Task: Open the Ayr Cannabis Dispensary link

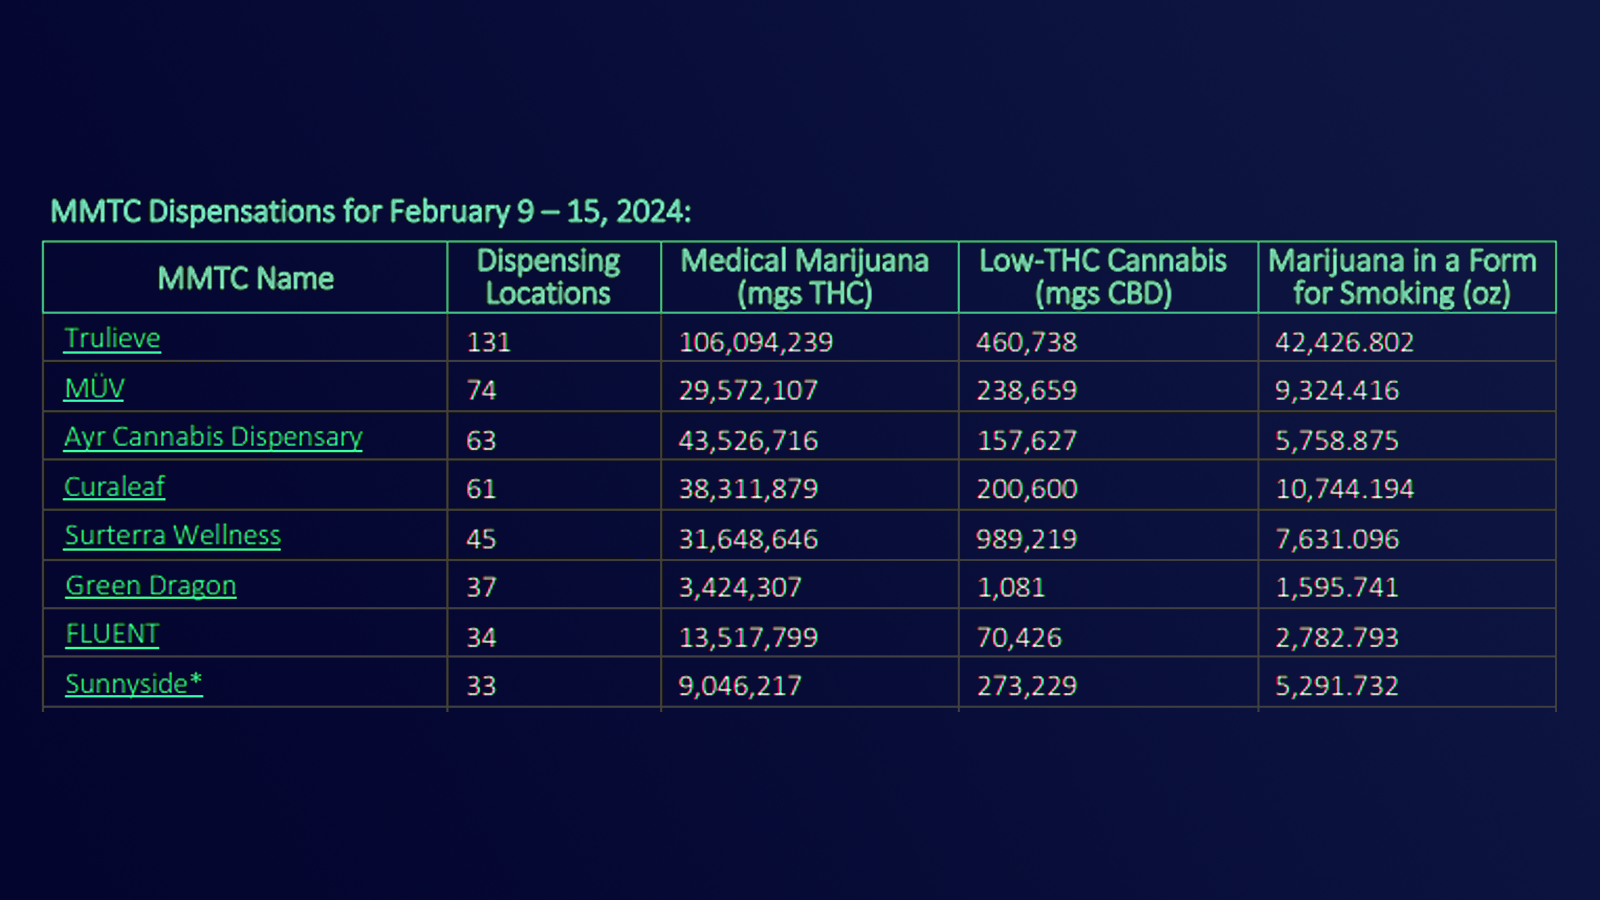Action: tap(213, 437)
